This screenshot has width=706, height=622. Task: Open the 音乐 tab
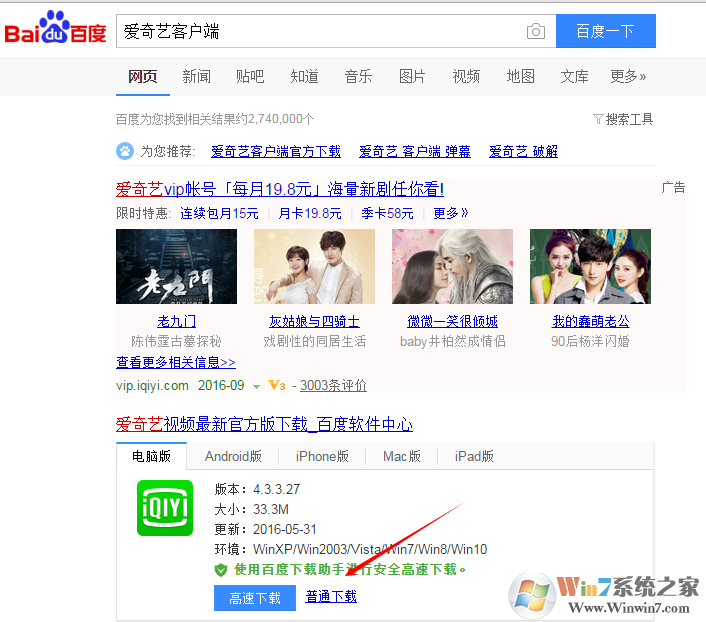[358, 76]
